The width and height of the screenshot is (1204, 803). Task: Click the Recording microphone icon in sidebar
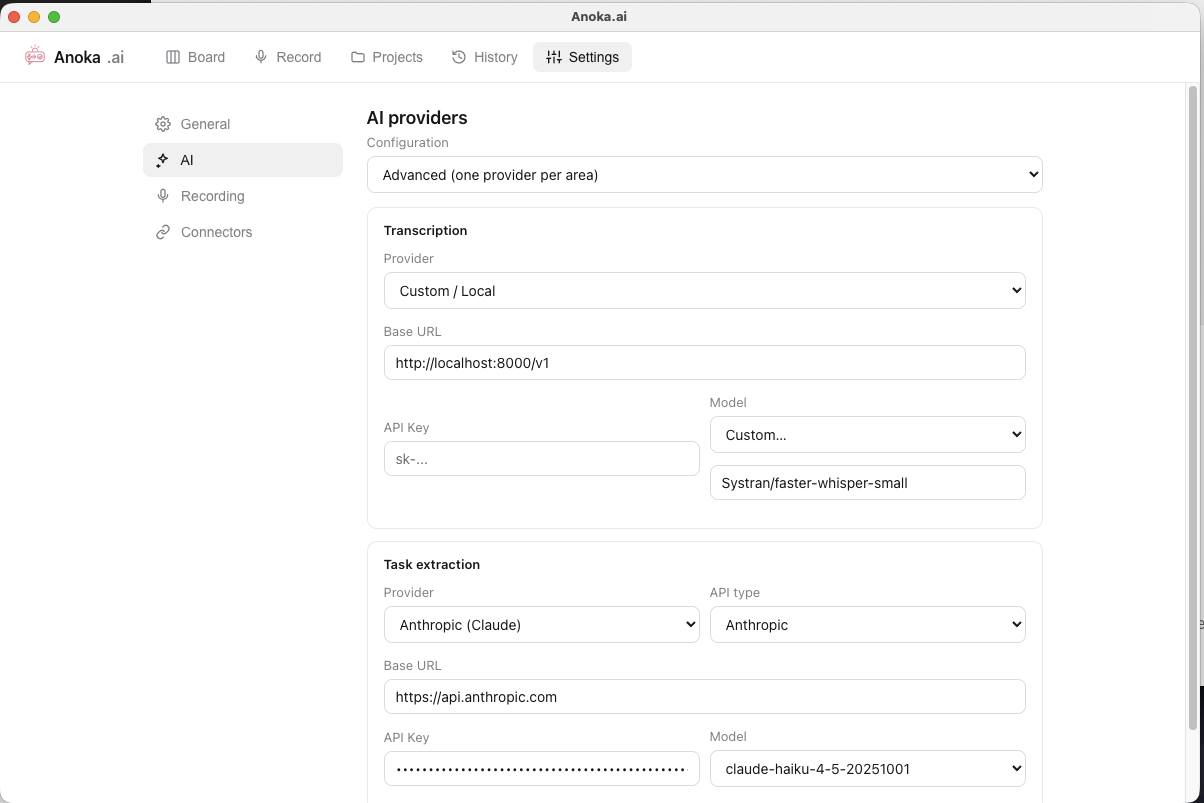coord(163,196)
